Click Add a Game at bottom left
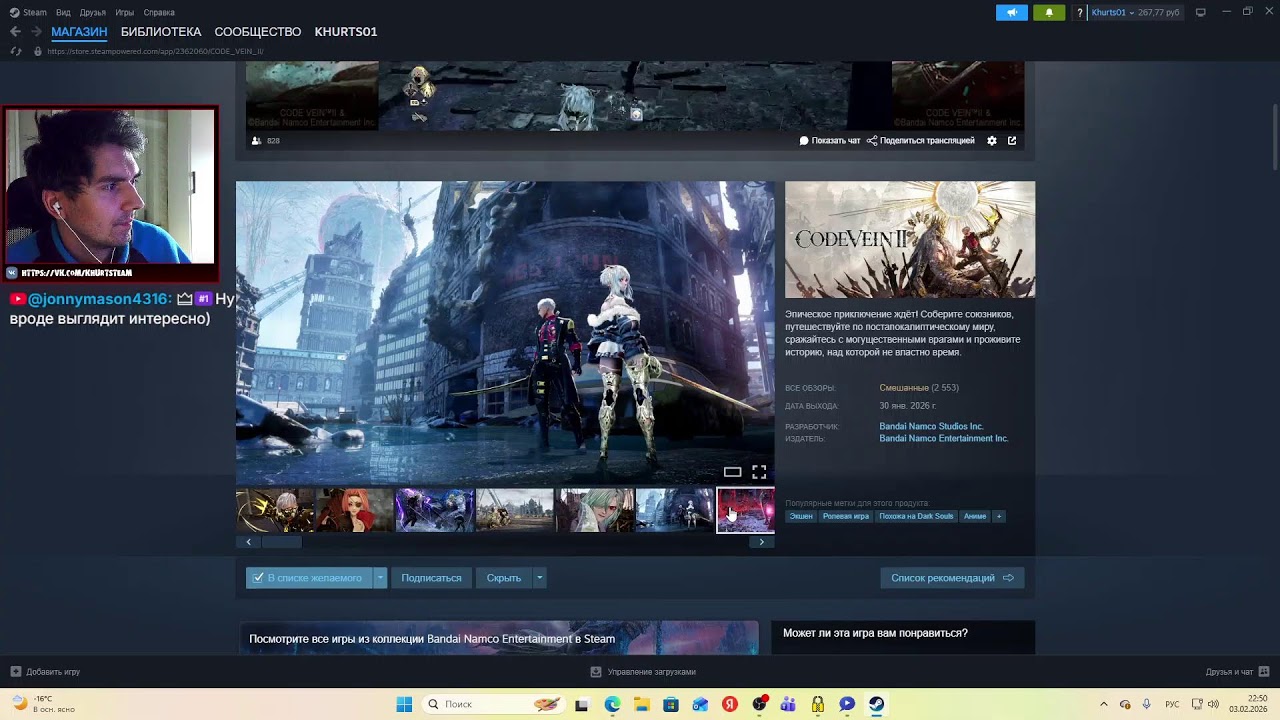Viewport: 1280px width, 720px height. click(46, 672)
